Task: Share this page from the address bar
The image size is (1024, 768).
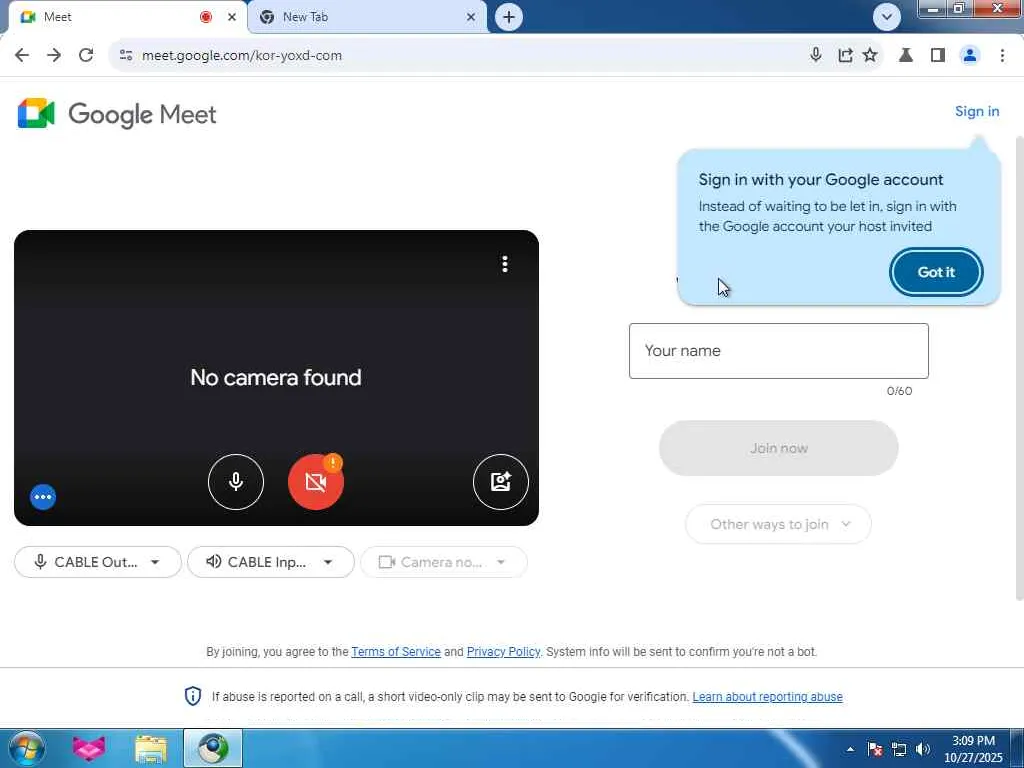Action: coord(845,56)
